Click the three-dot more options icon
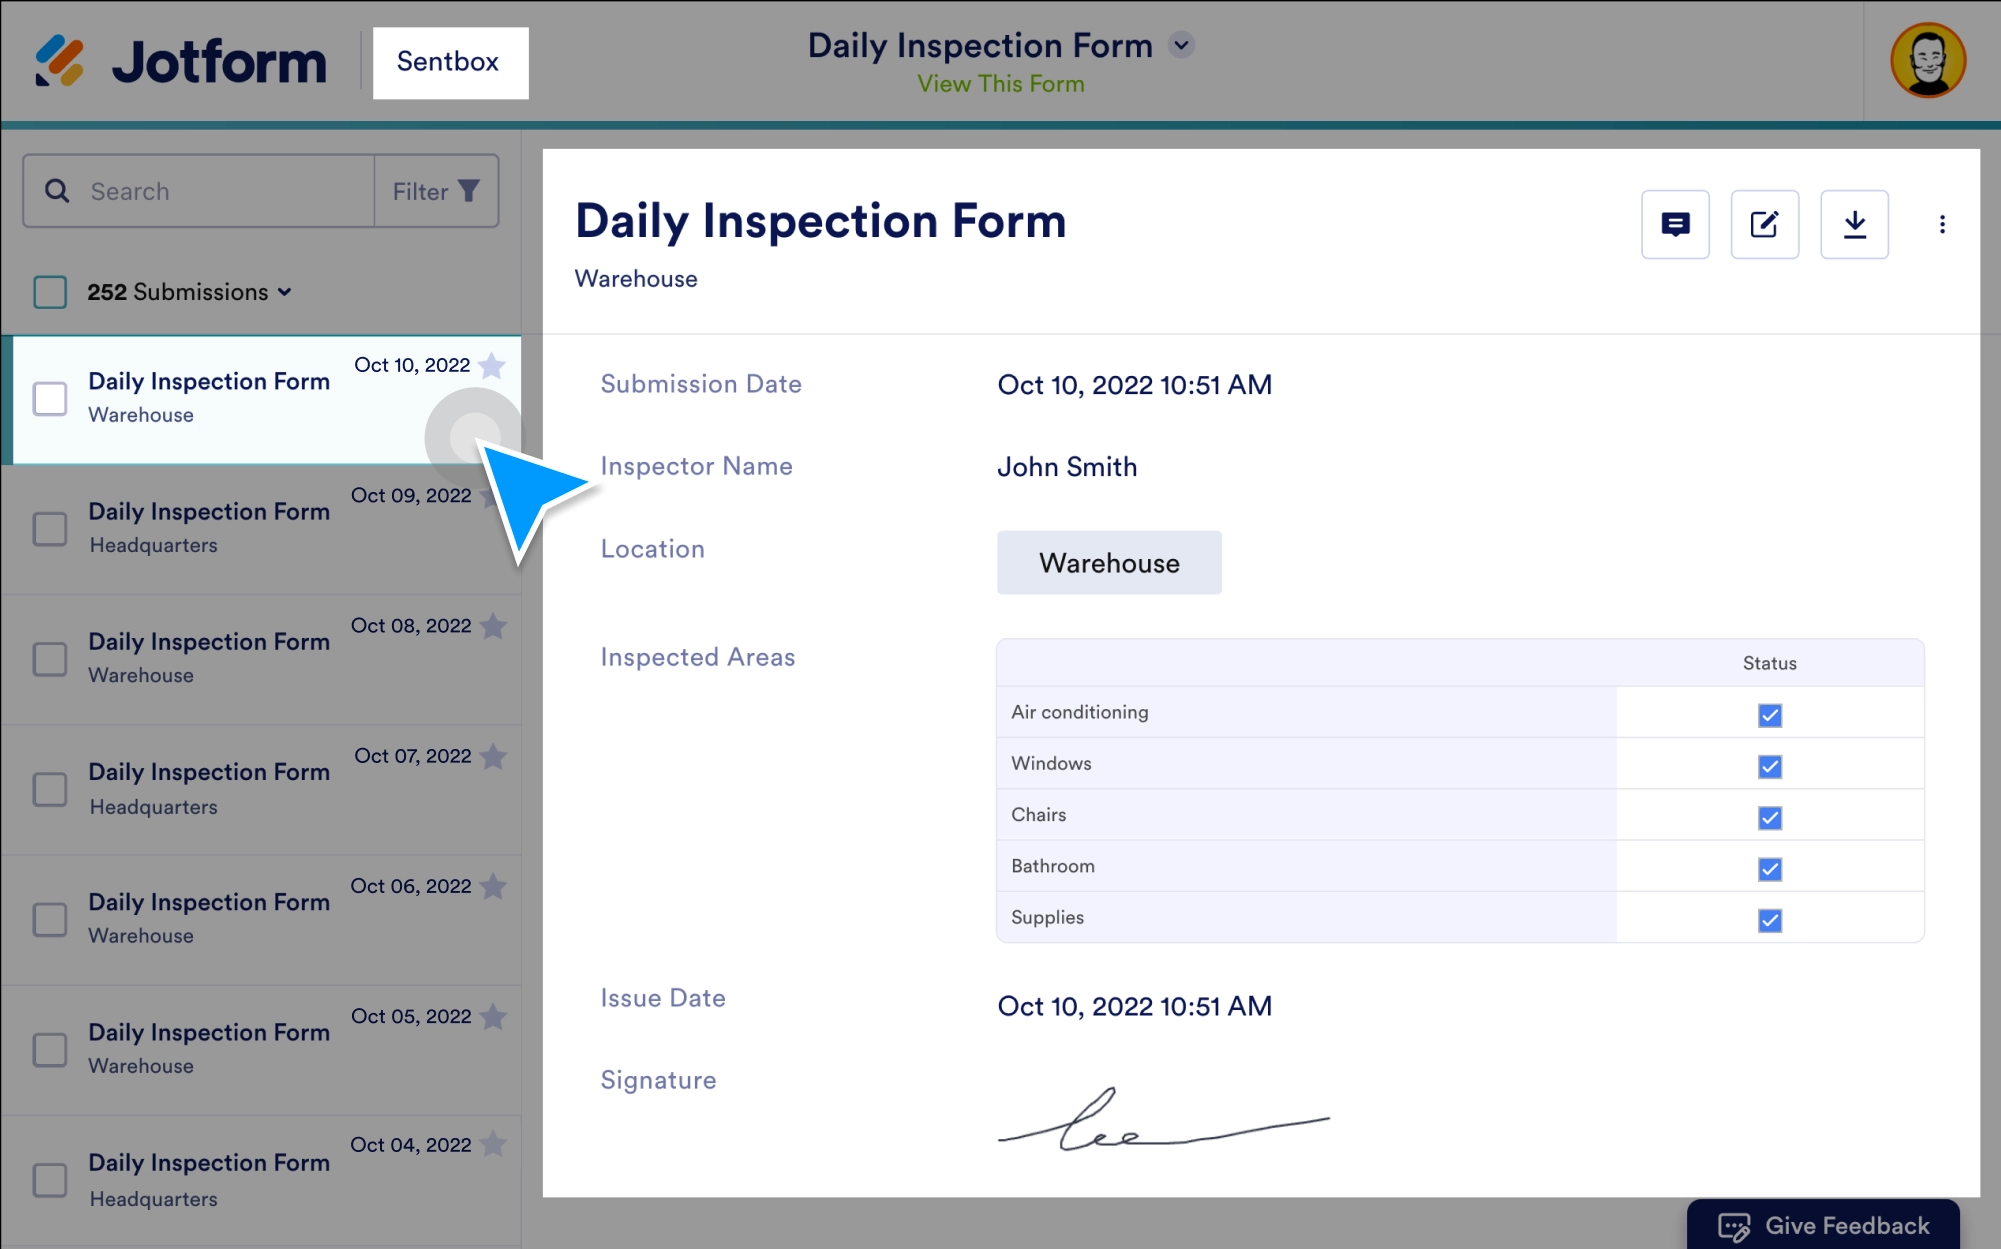 1942,224
